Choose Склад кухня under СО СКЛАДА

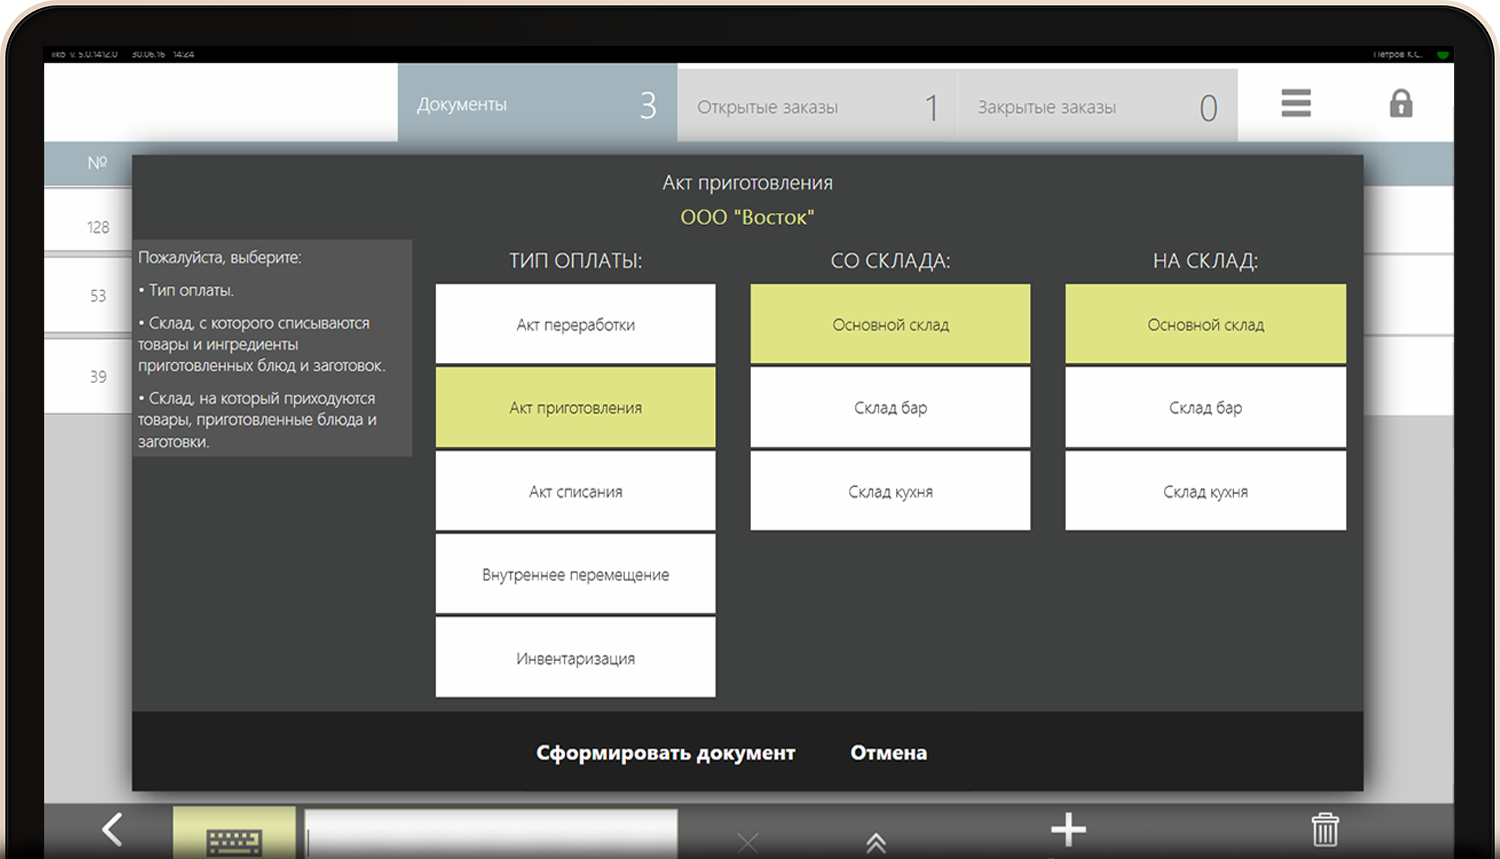[891, 491]
